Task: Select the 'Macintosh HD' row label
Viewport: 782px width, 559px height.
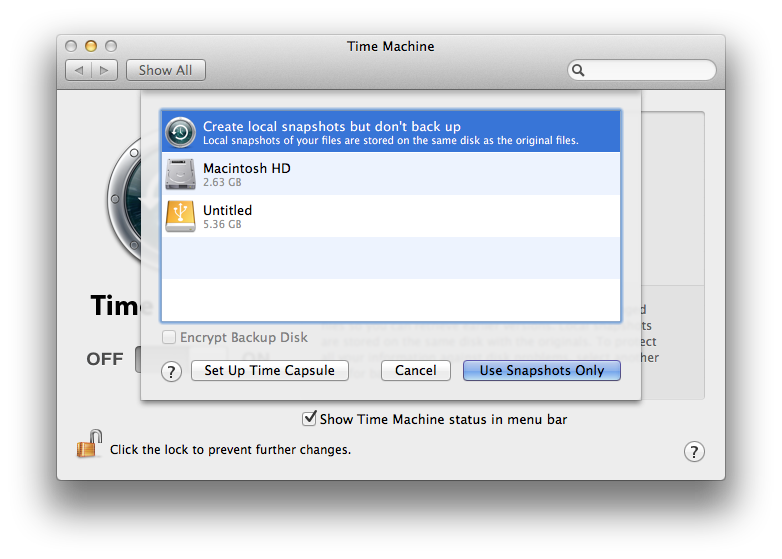Action: click(247, 169)
